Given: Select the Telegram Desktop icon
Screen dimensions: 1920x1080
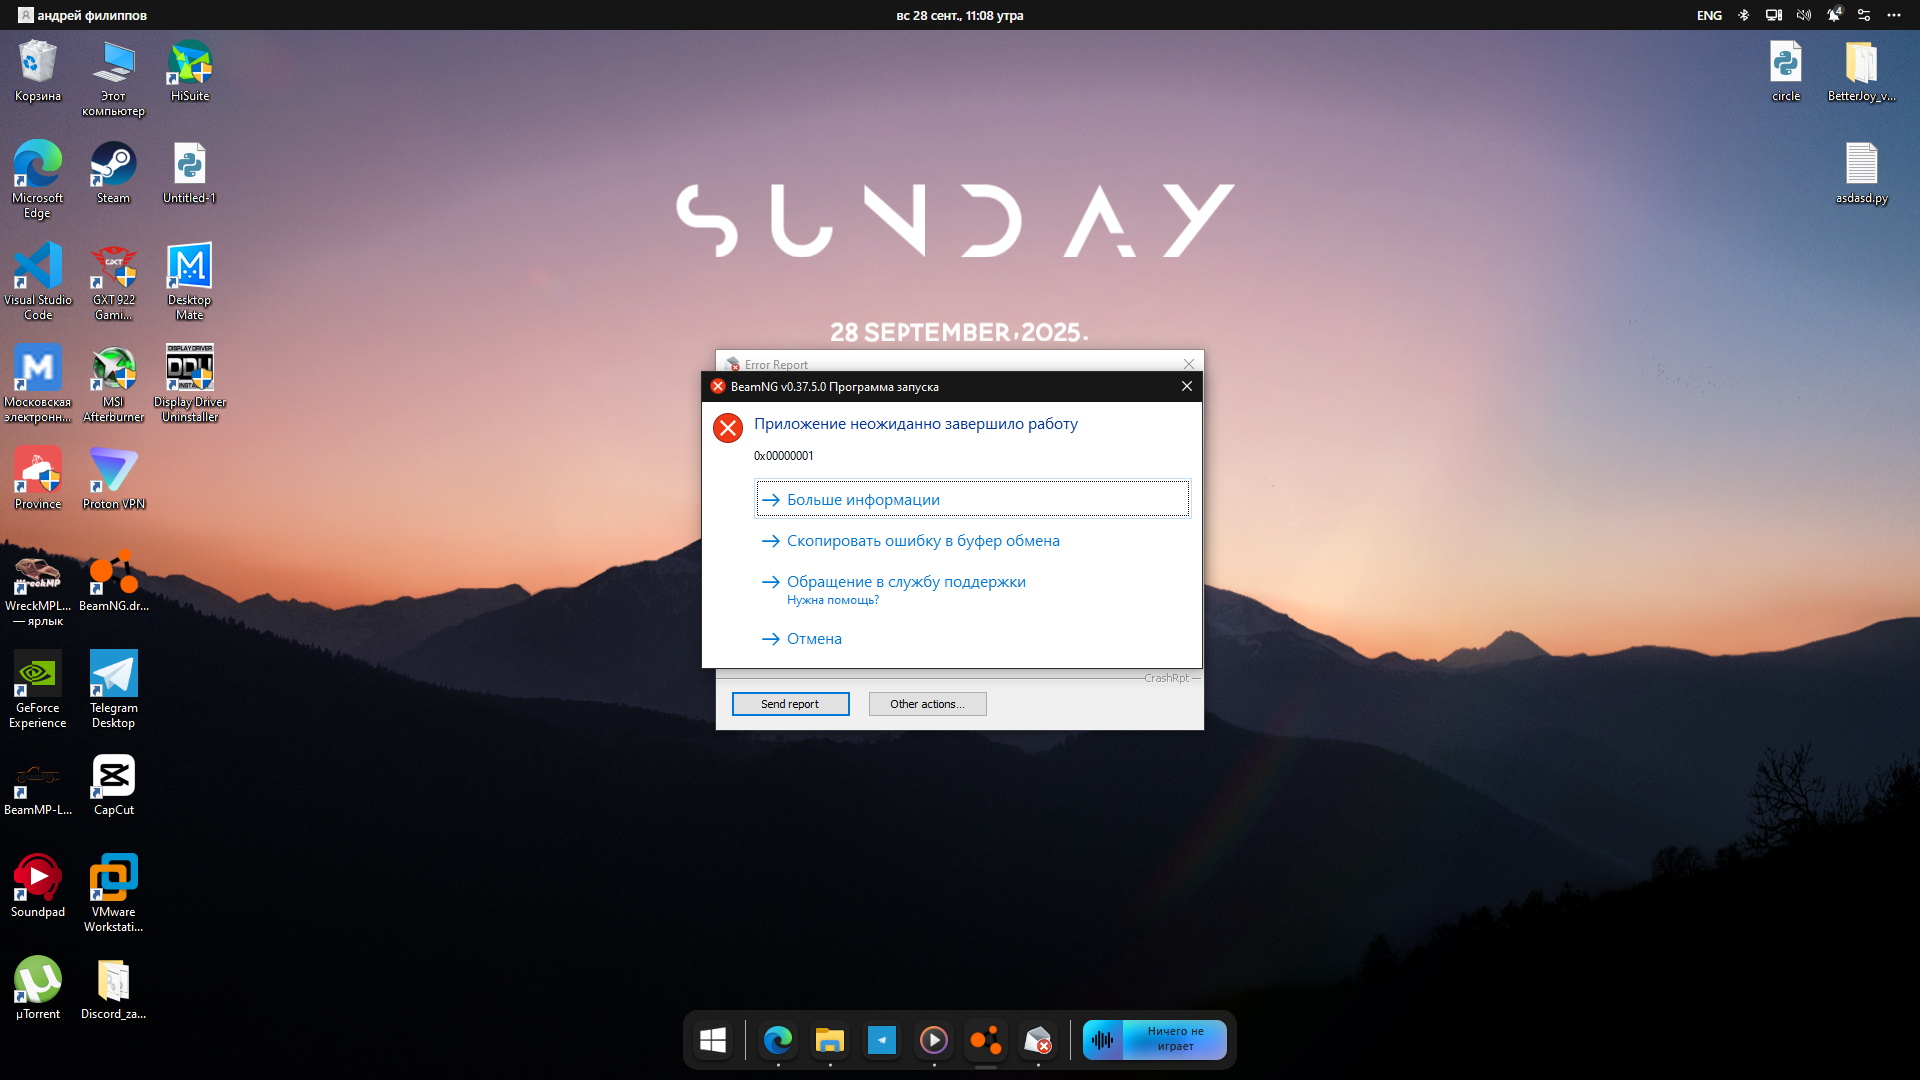Looking at the screenshot, I should click(113, 686).
